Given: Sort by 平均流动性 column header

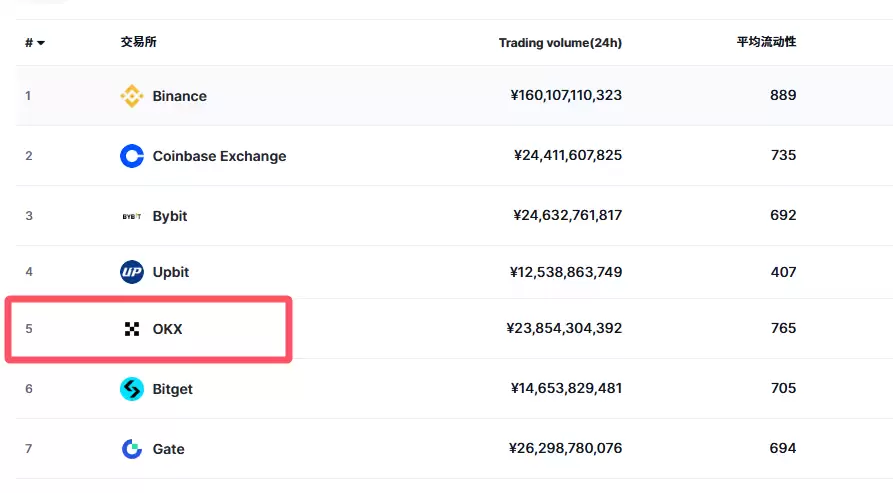Looking at the screenshot, I should tap(766, 42).
